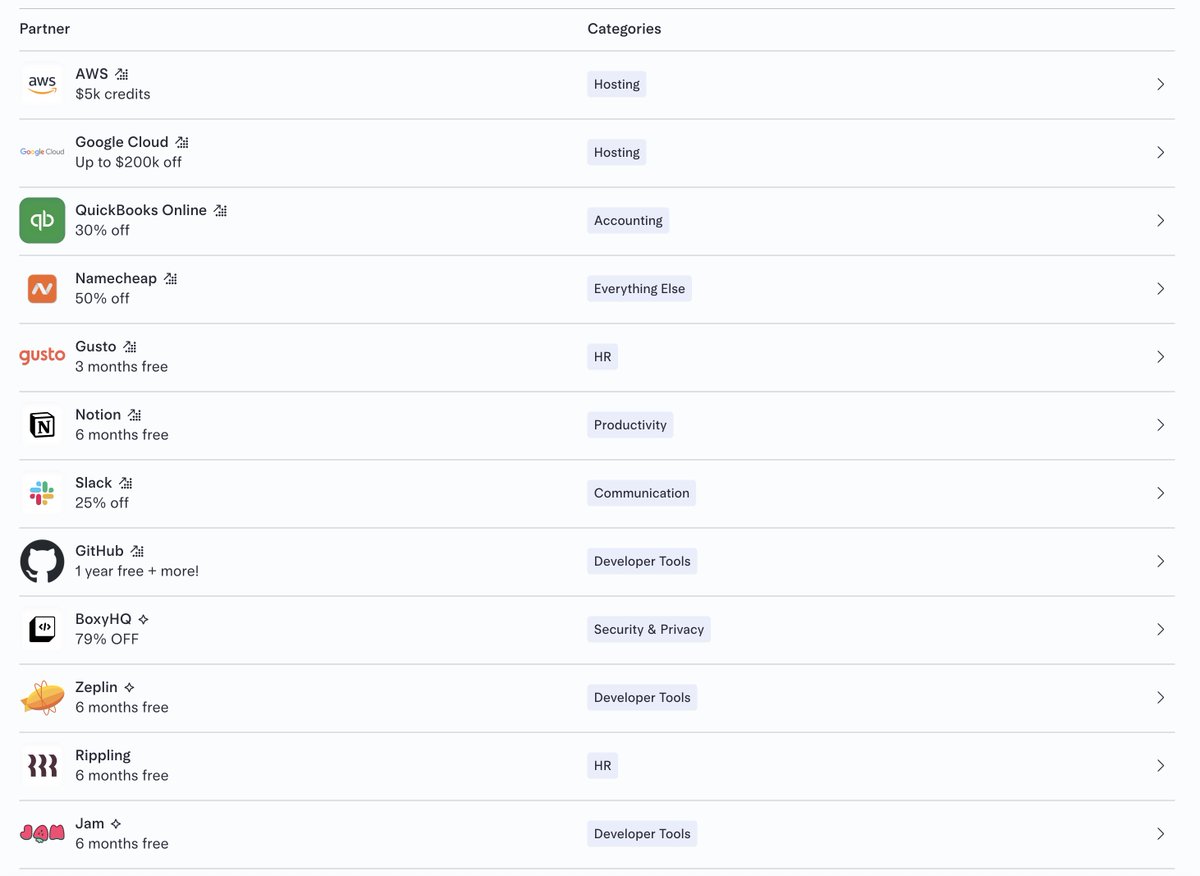Click the "50% off" Namecheap offer

click(x=103, y=298)
